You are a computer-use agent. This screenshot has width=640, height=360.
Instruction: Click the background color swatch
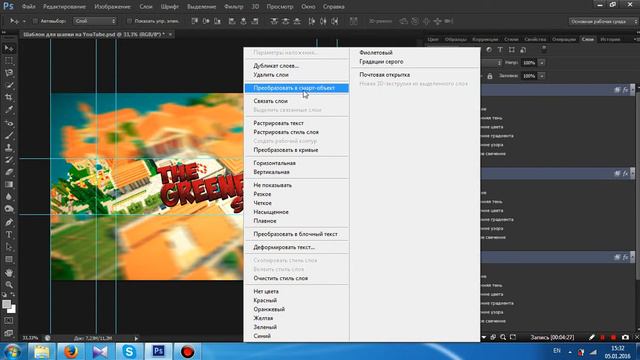(x=13, y=310)
